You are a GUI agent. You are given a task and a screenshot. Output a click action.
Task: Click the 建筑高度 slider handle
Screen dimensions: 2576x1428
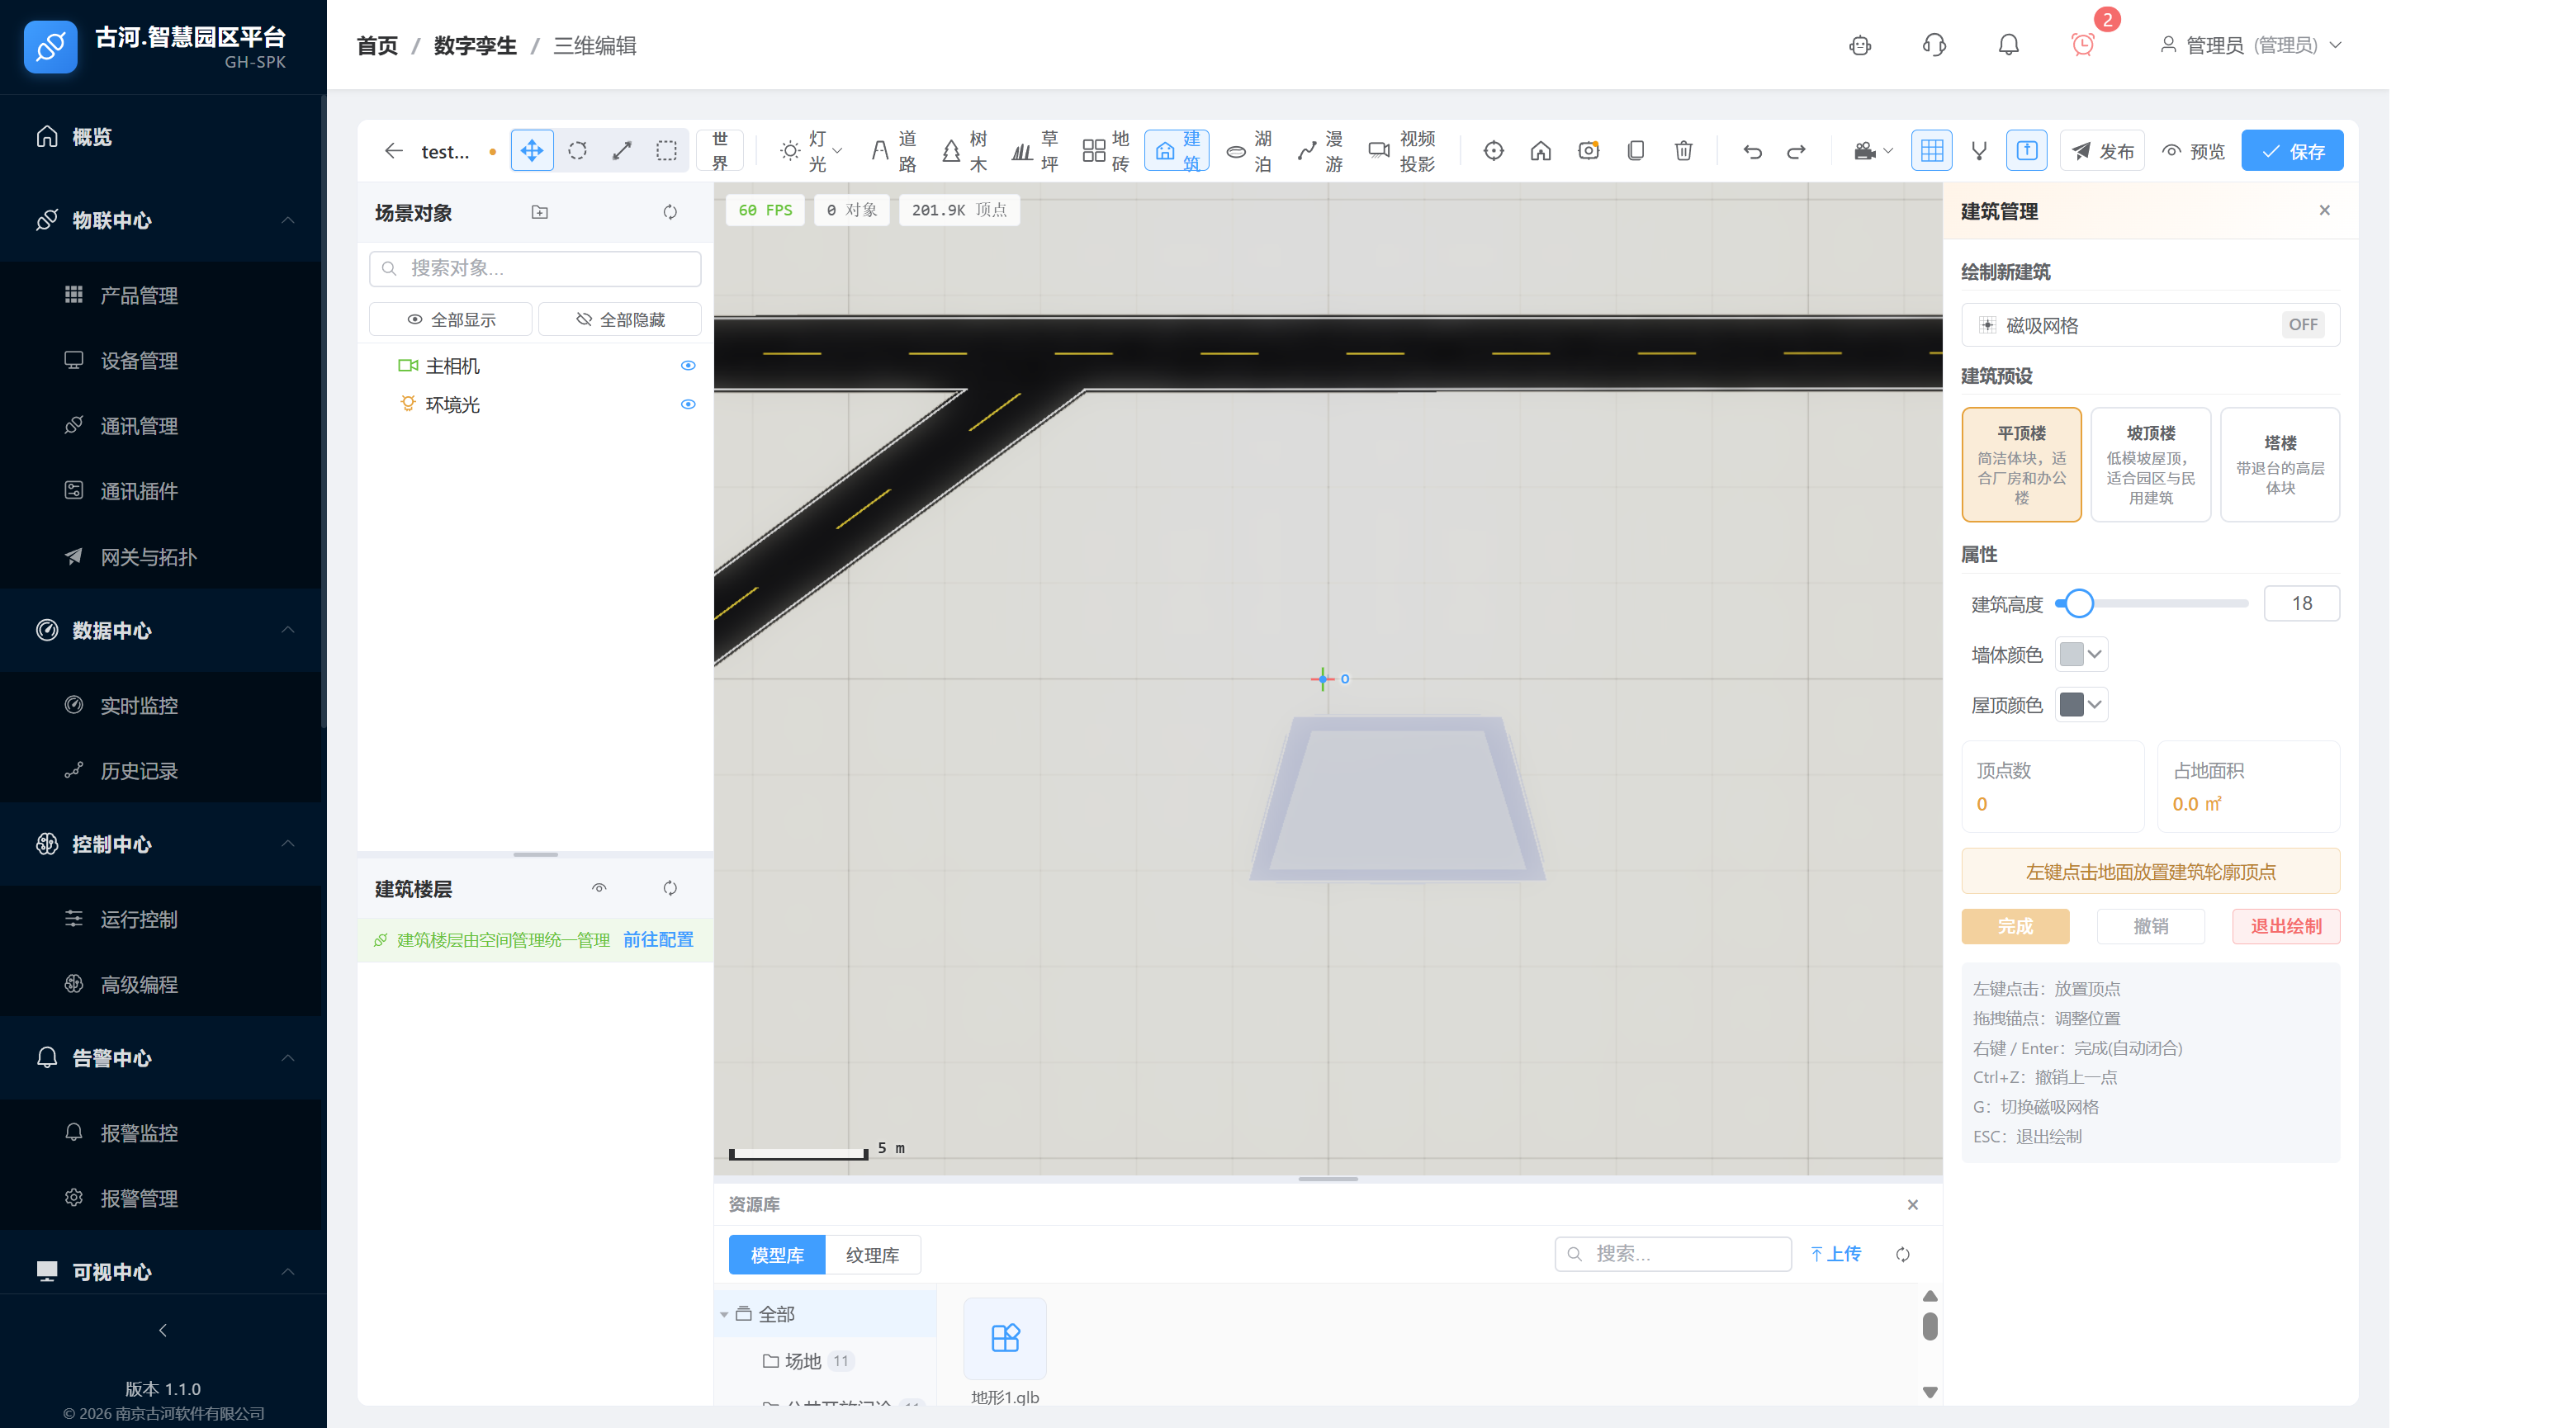coord(2078,604)
